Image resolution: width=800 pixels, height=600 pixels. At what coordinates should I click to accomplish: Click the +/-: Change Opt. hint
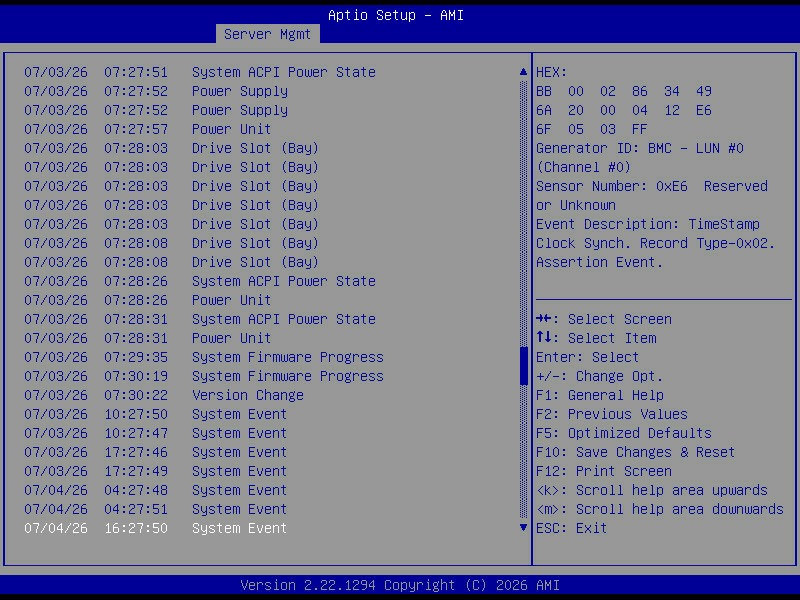(599, 376)
